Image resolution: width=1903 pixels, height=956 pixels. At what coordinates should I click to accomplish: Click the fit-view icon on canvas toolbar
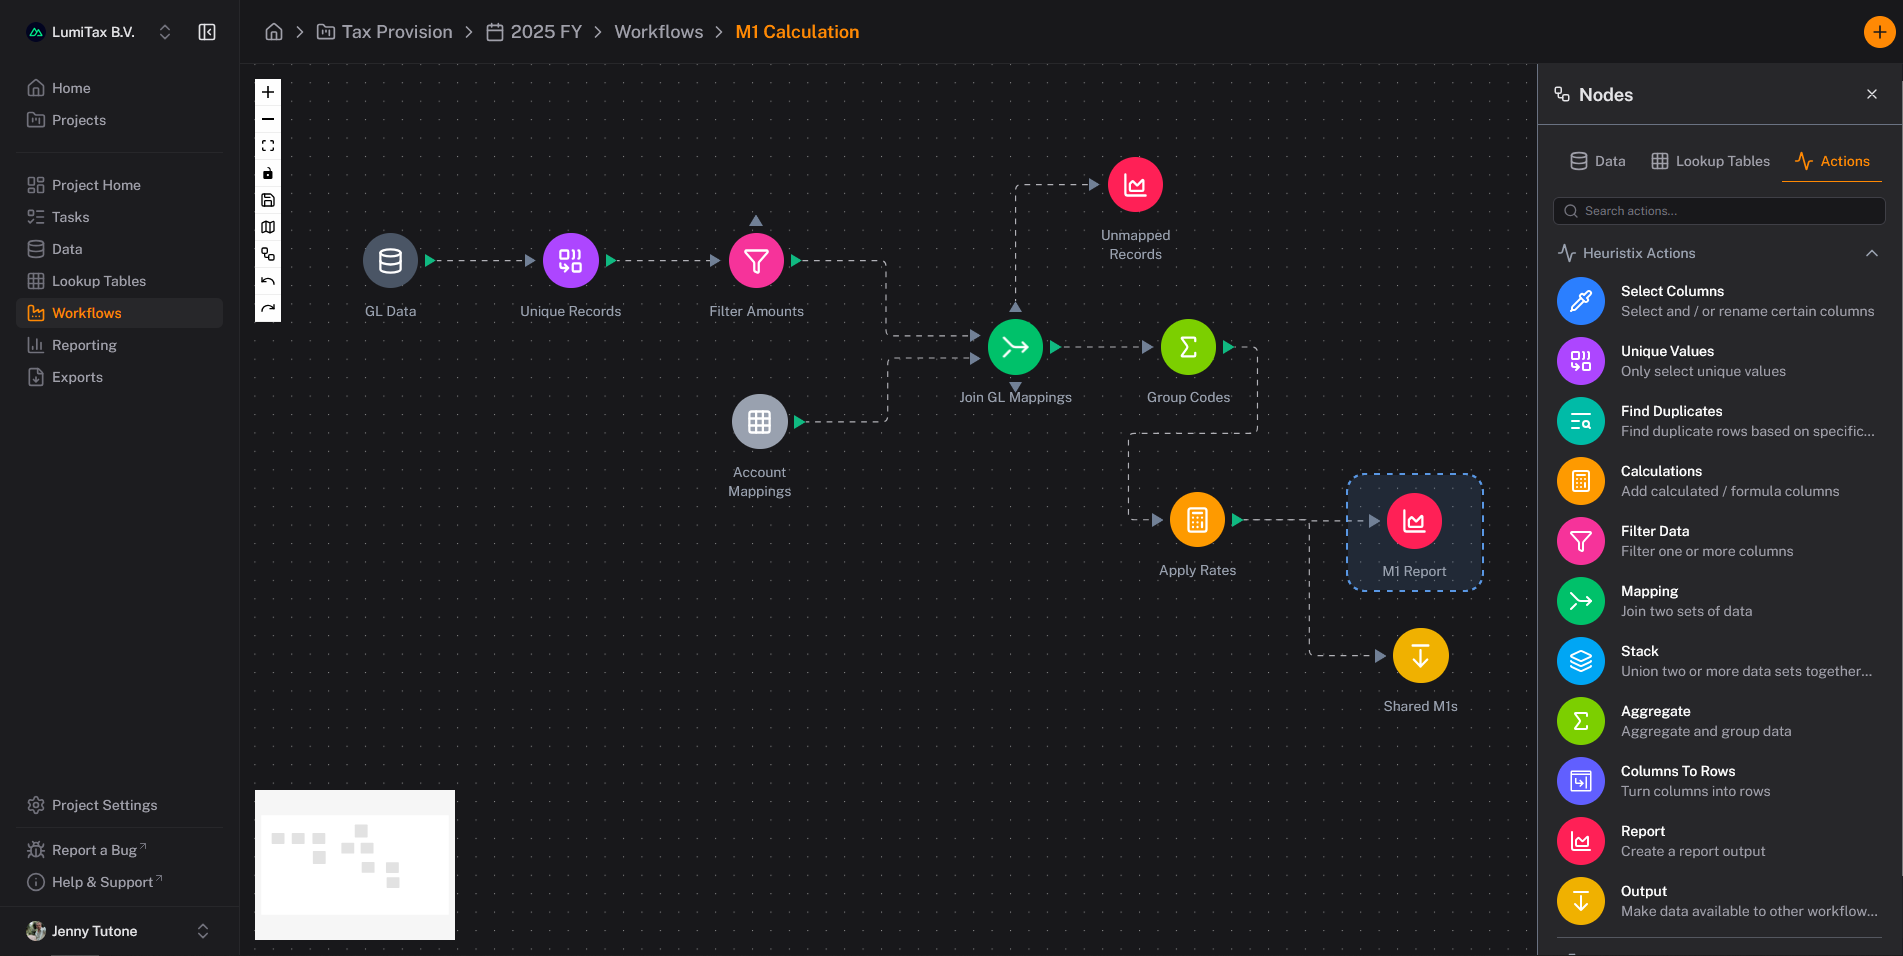[267, 145]
